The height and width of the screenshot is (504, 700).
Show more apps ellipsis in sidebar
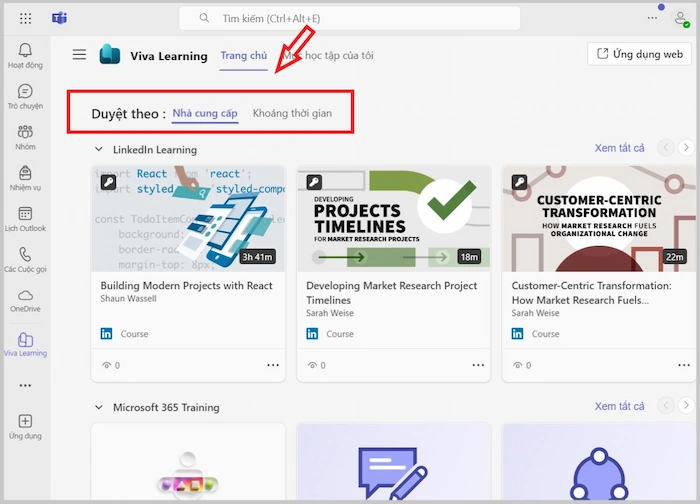pyautogui.click(x=25, y=385)
